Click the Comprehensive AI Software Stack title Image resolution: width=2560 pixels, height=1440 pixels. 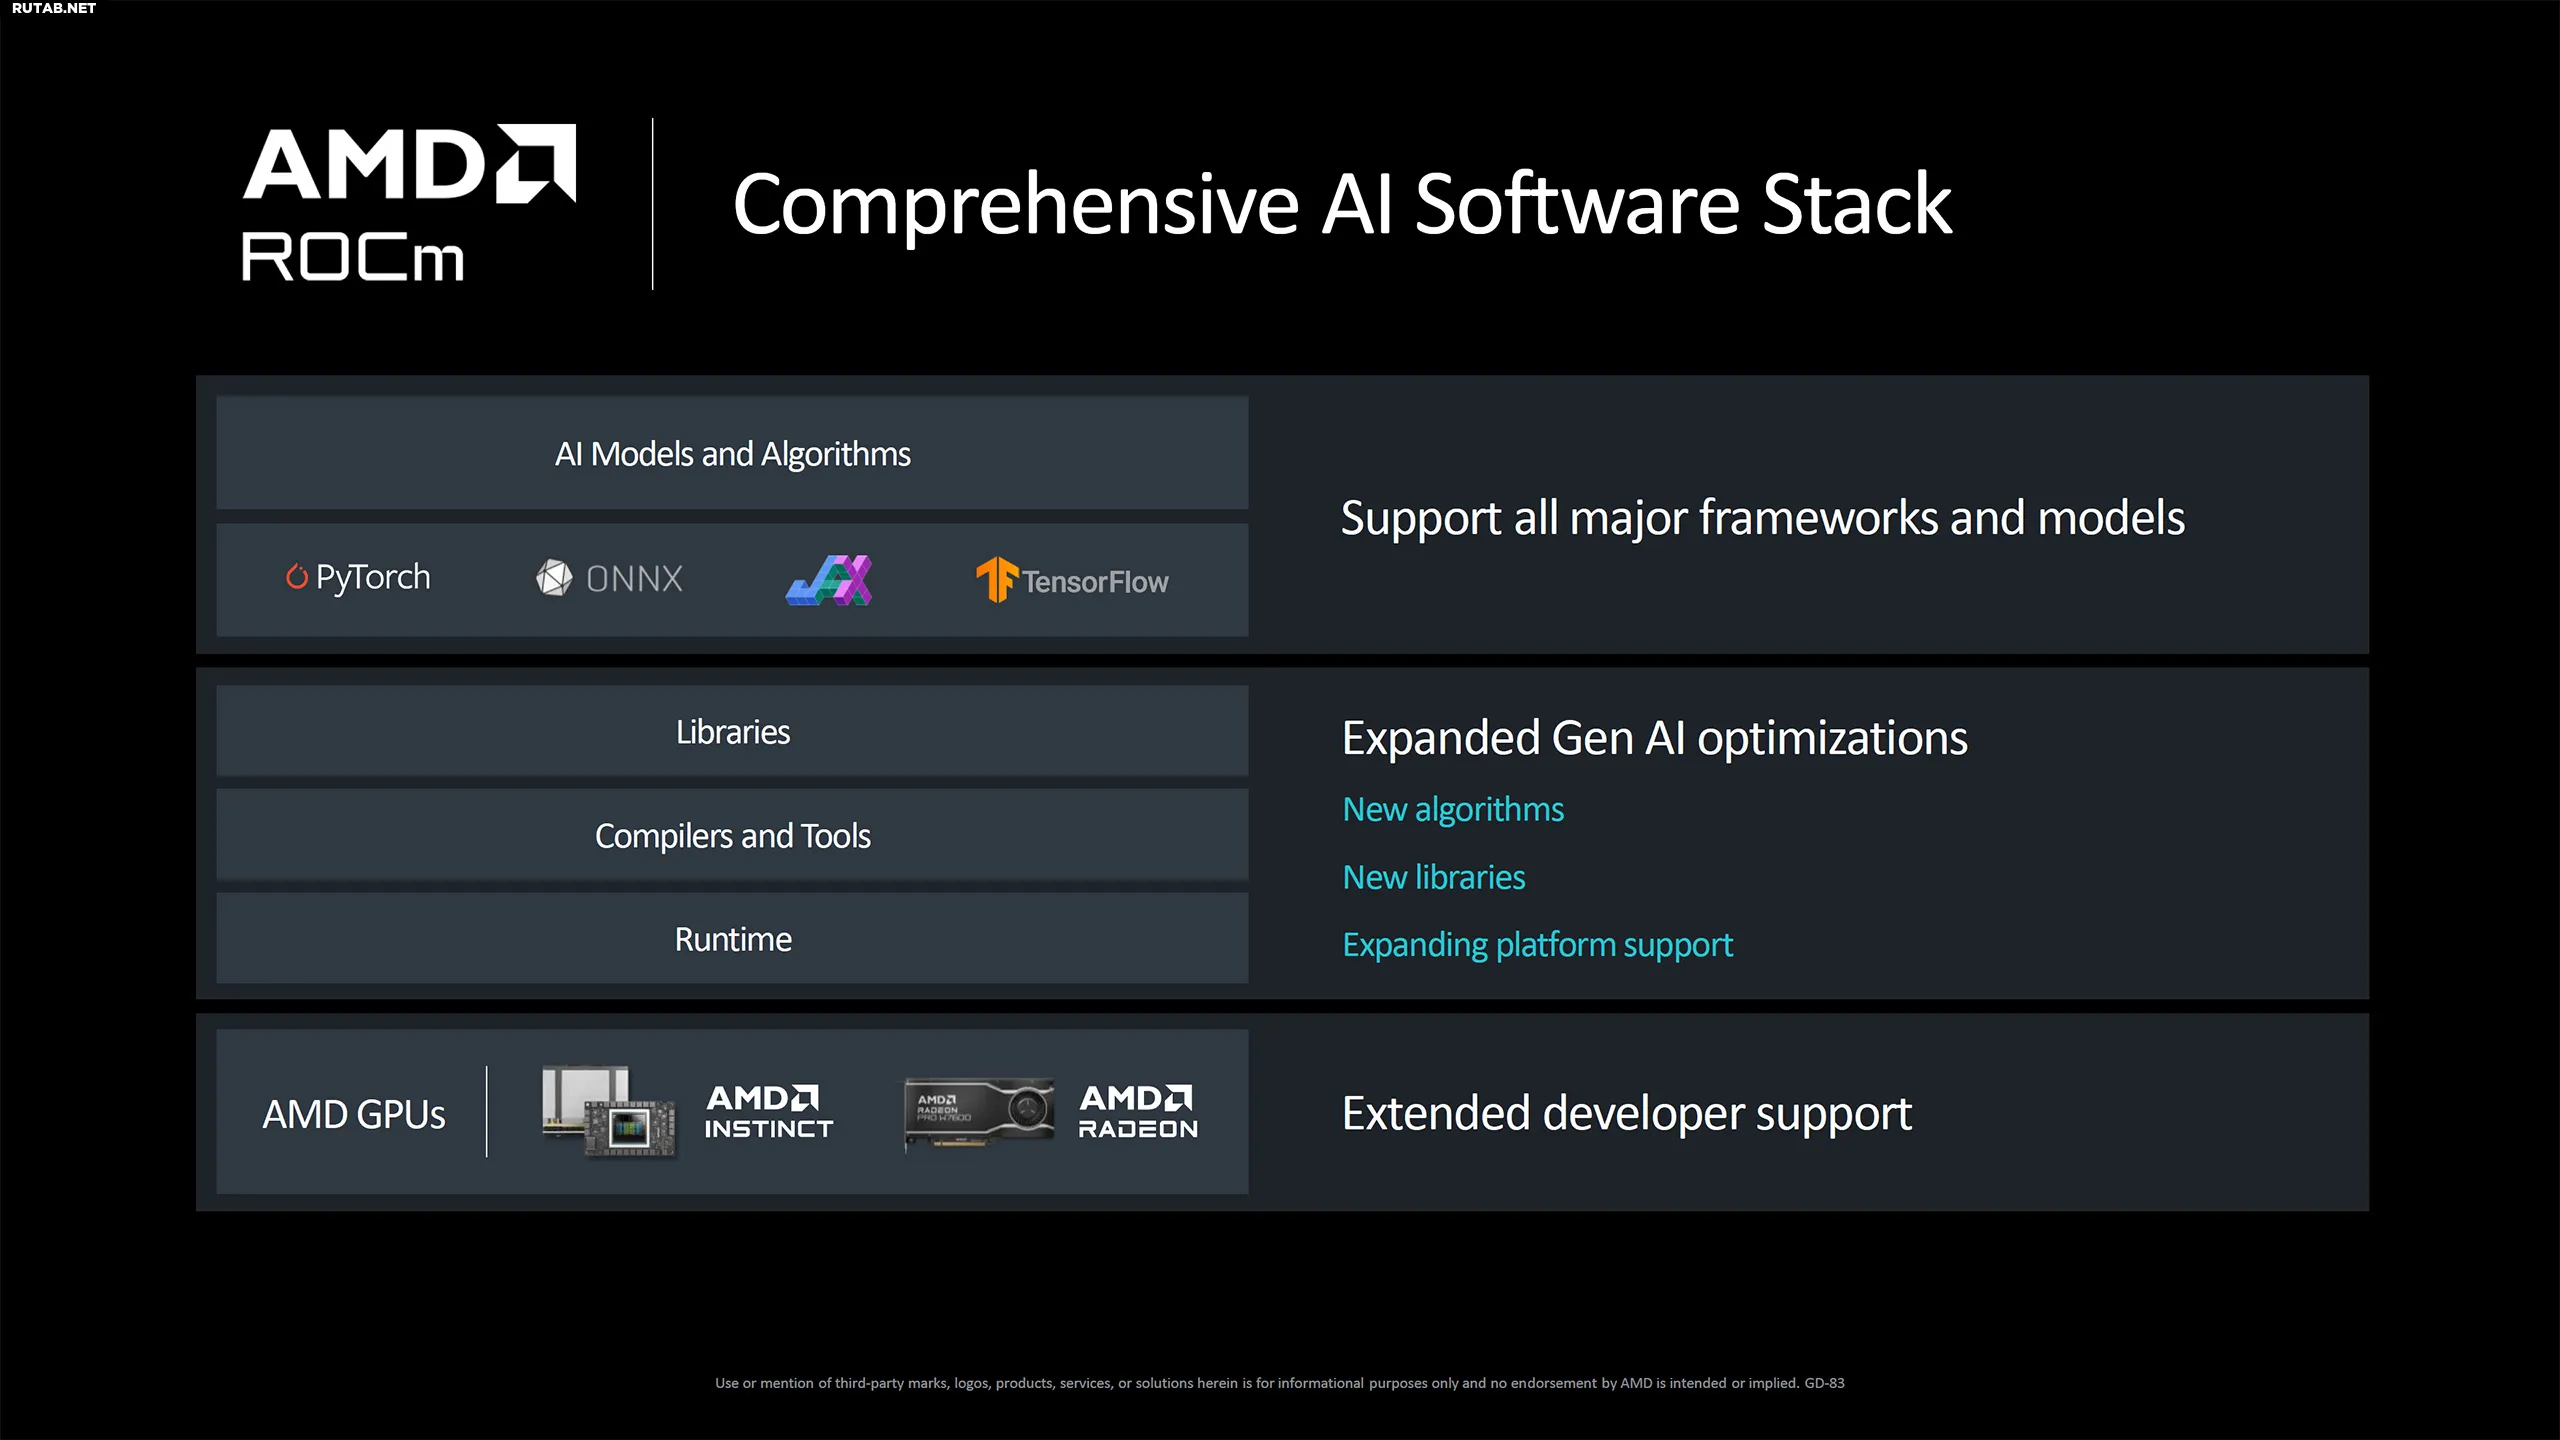[1342, 205]
